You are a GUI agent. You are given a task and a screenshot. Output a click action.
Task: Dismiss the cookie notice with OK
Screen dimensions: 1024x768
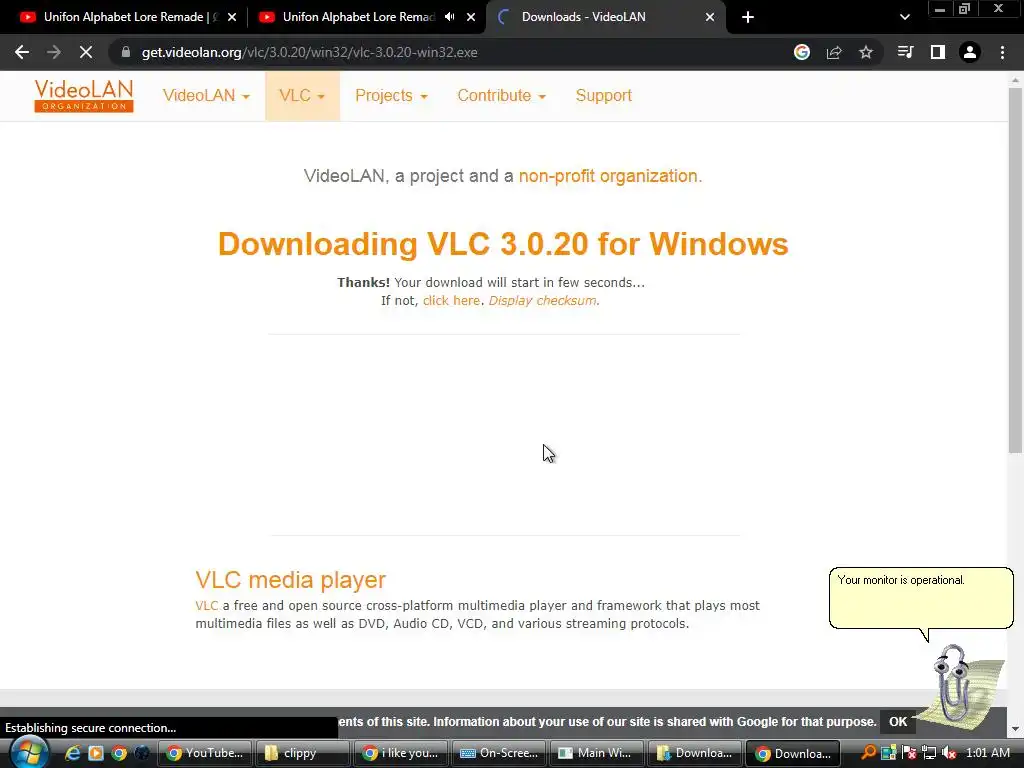click(x=898, y=722)
